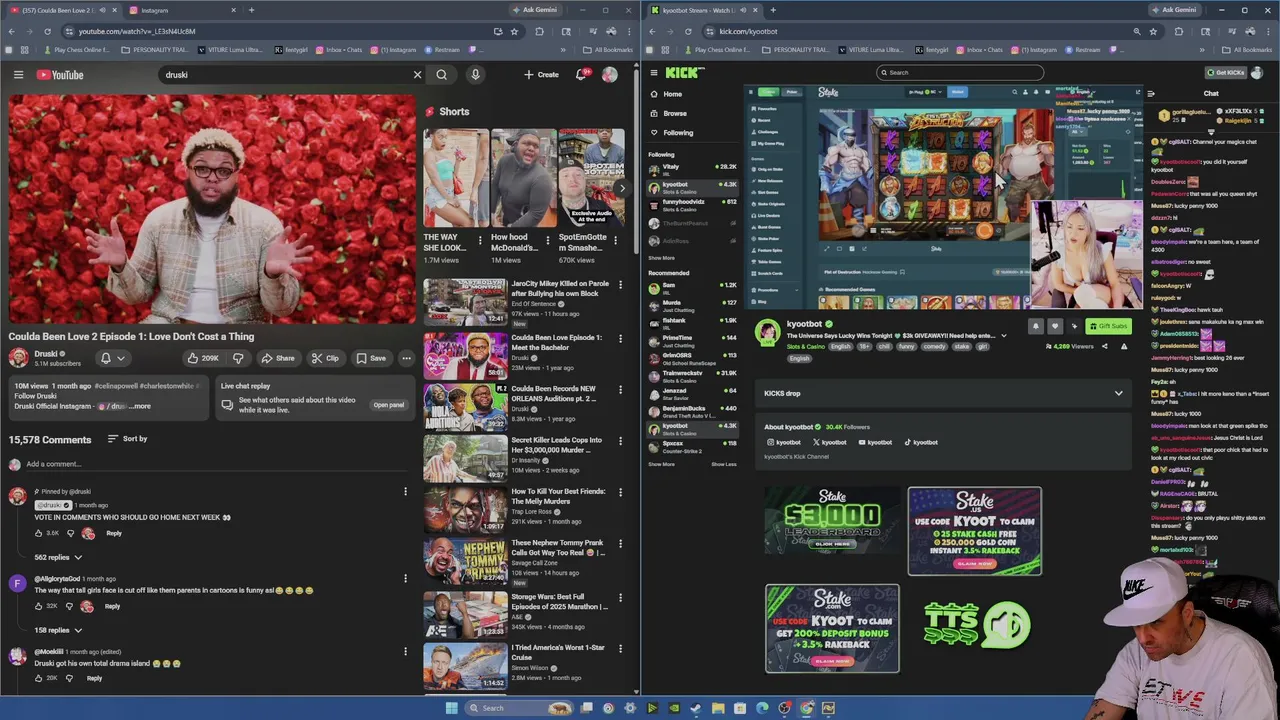Go to Kick Home in sidebar
1280x720 pixels.
tap(666, 94)
